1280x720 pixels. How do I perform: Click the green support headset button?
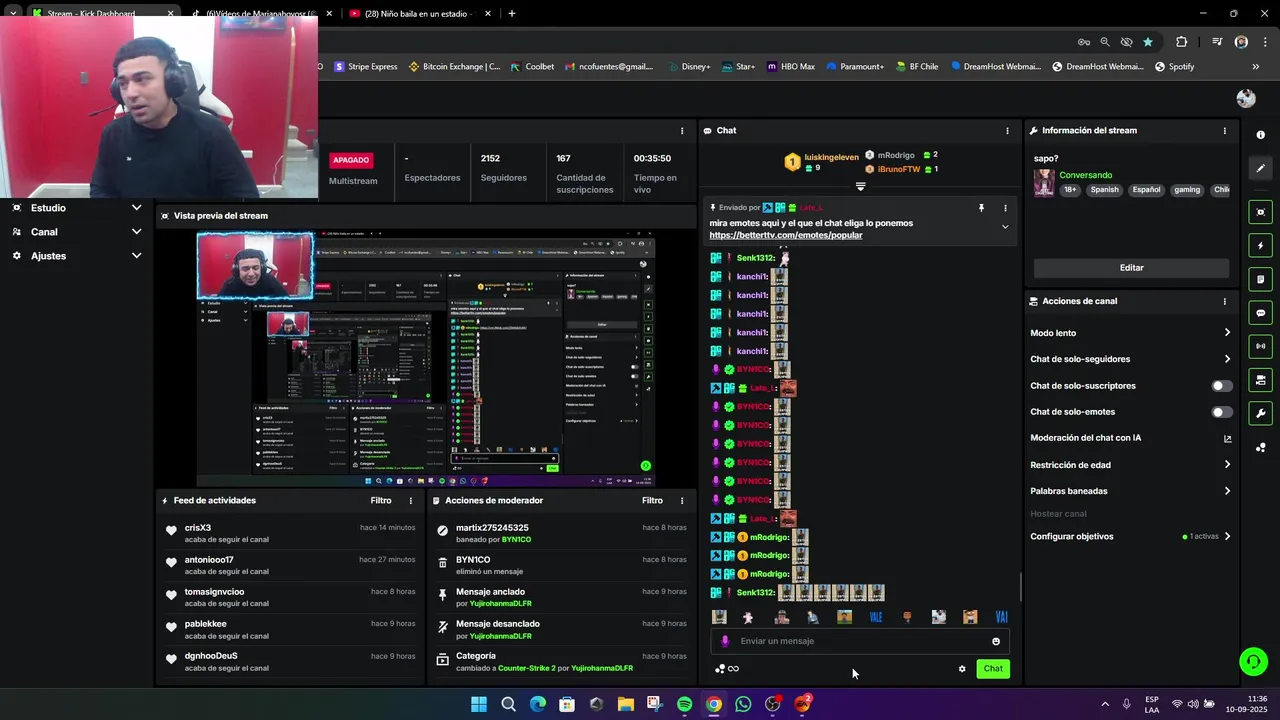[1253, 662]
